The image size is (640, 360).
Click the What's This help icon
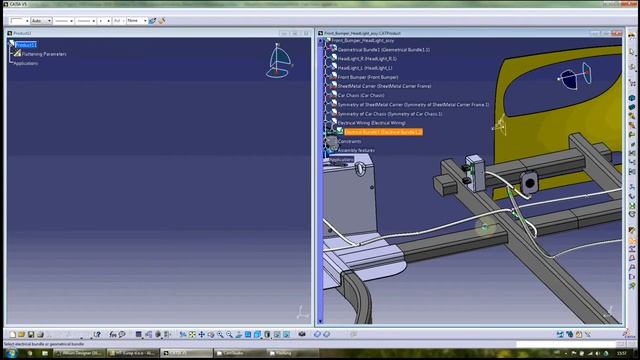pos(97,335)
